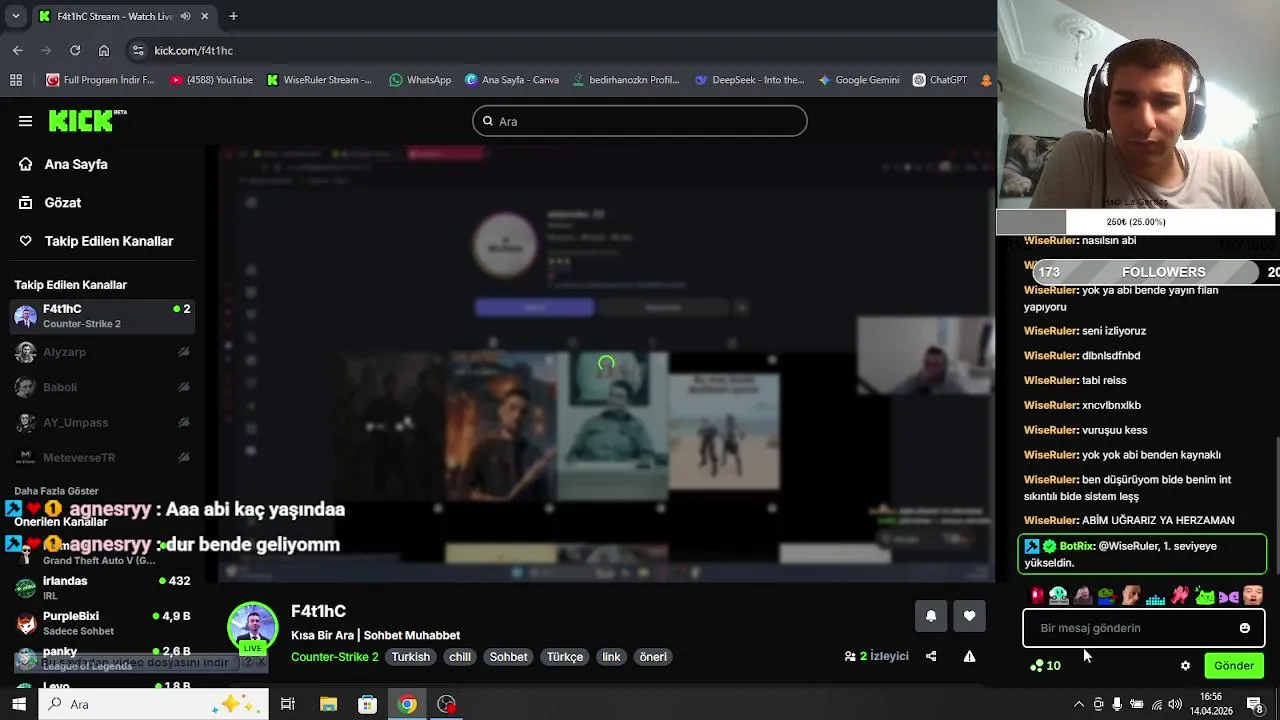Open Takip Edilen Kanallar in the sidebar menu

pos(96,241)
